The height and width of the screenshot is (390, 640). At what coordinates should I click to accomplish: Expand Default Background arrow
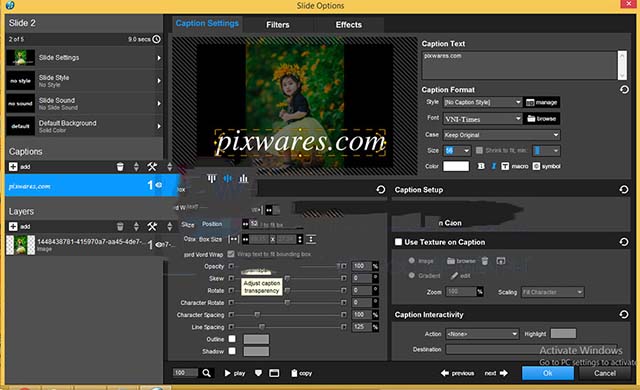pyautogui.click(x=159, y=126)
